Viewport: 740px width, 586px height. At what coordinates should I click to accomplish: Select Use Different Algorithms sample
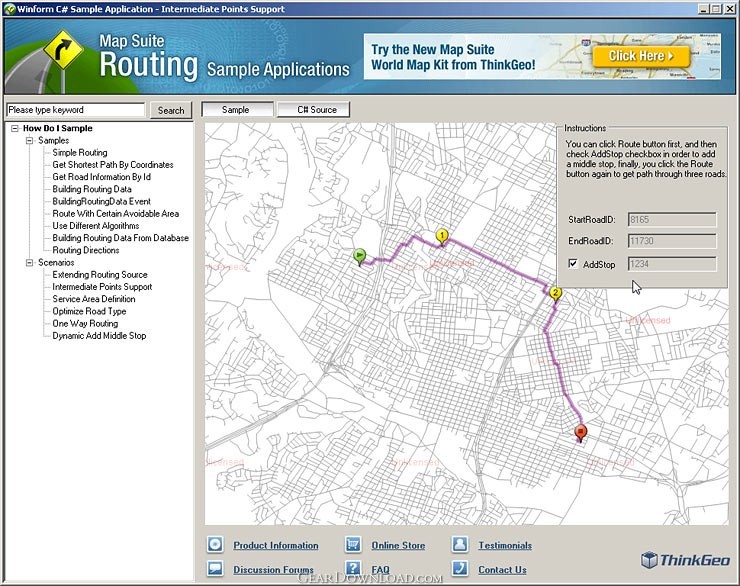tap(96, 226)
